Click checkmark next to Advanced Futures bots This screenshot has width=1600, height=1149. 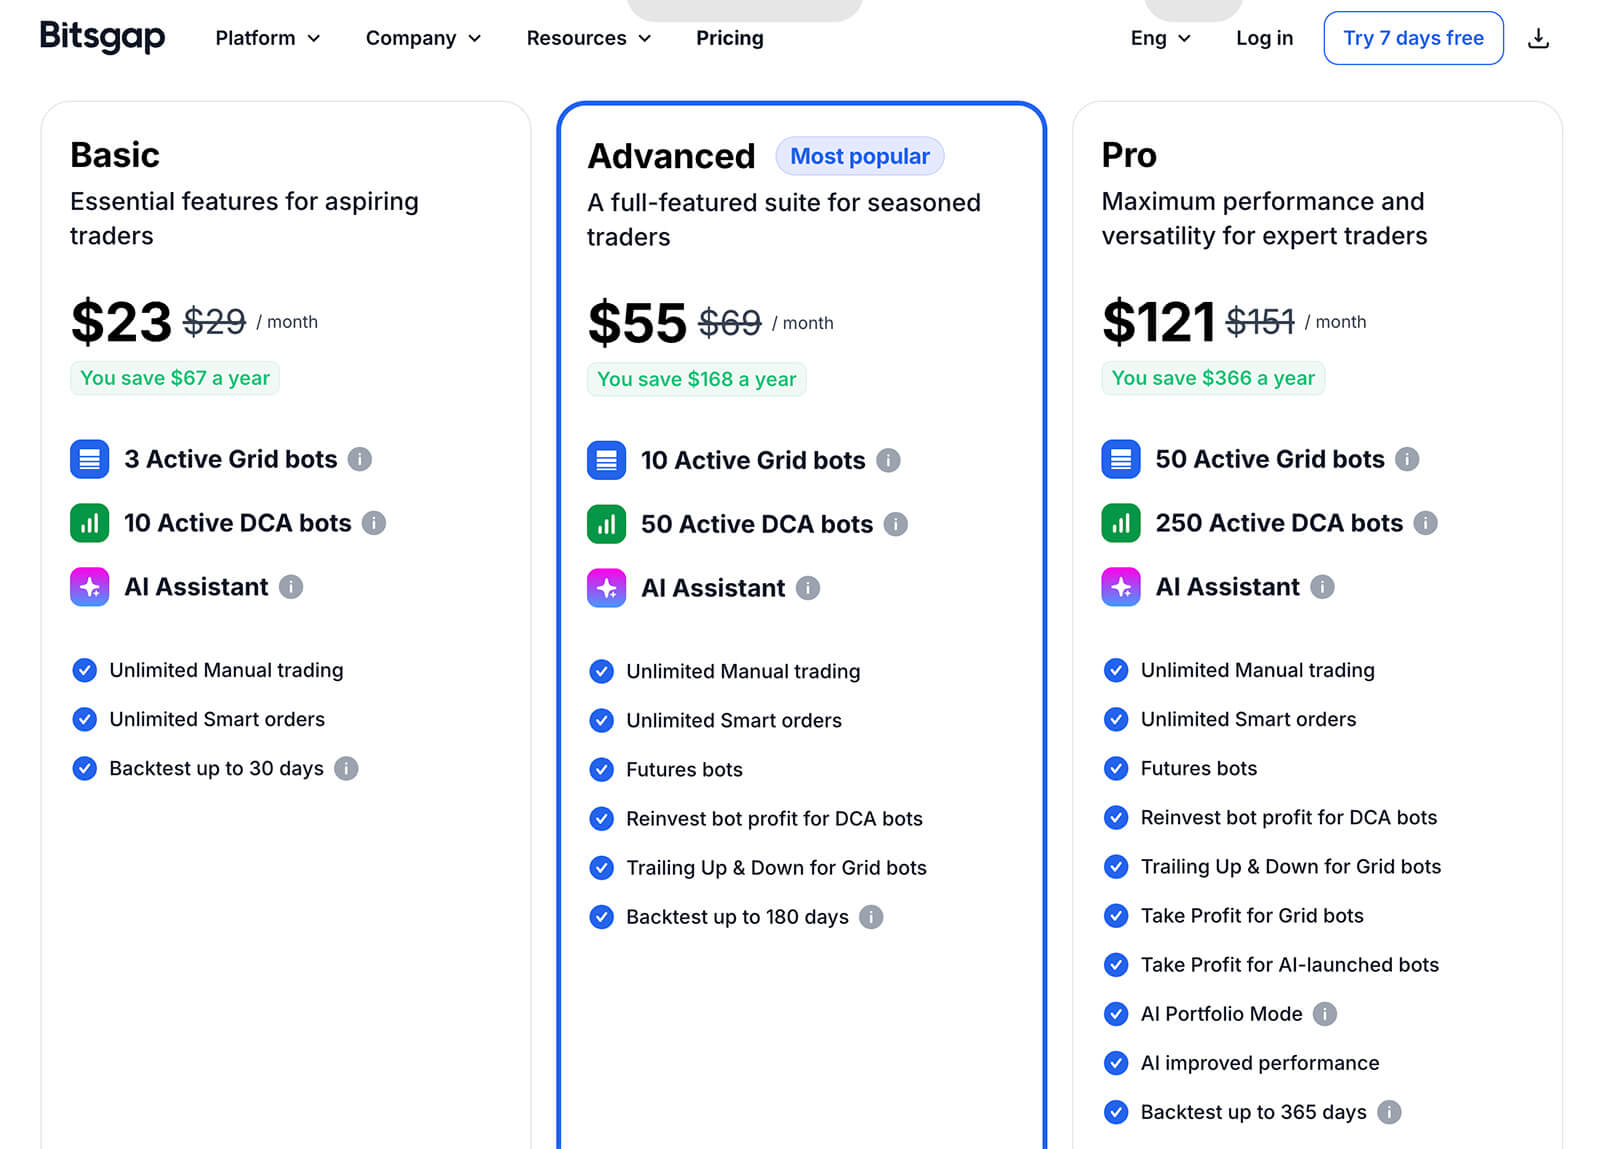pos(601,769)
